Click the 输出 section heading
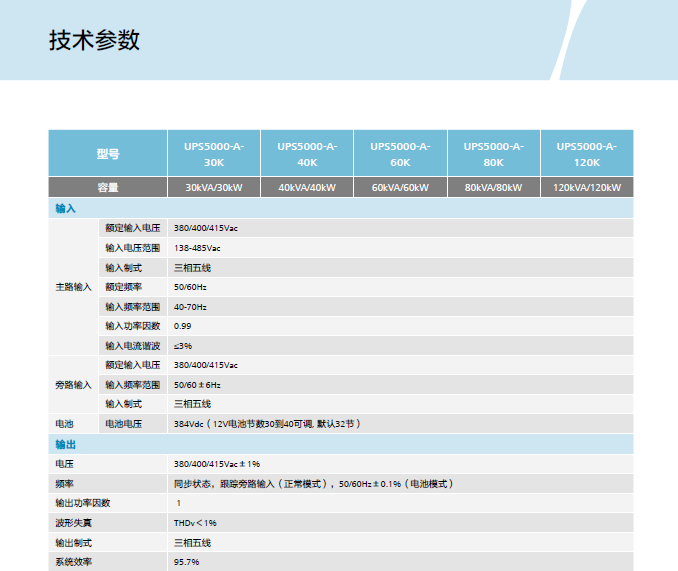Viewport: 678px width, 571px height. (66, 444)
